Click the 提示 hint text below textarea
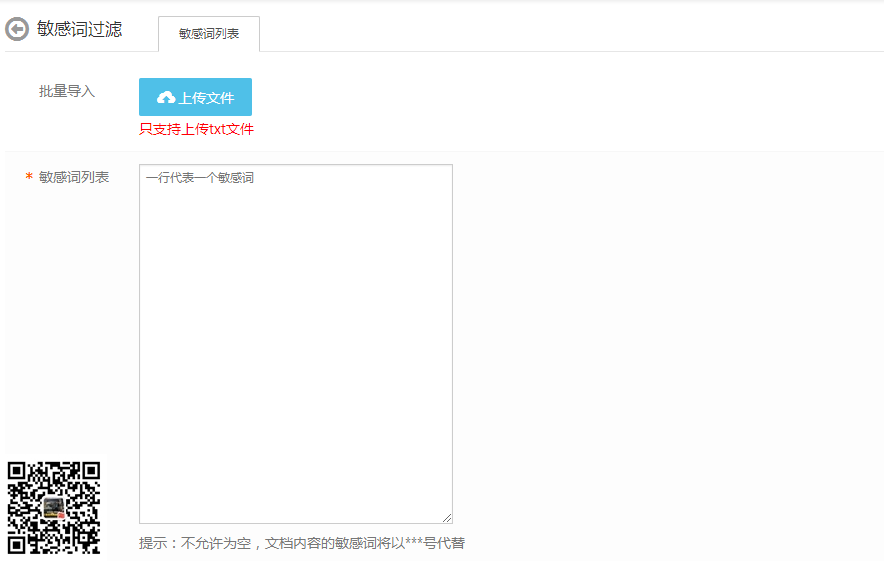Viewport: 884px width, 561px height. 301,543
